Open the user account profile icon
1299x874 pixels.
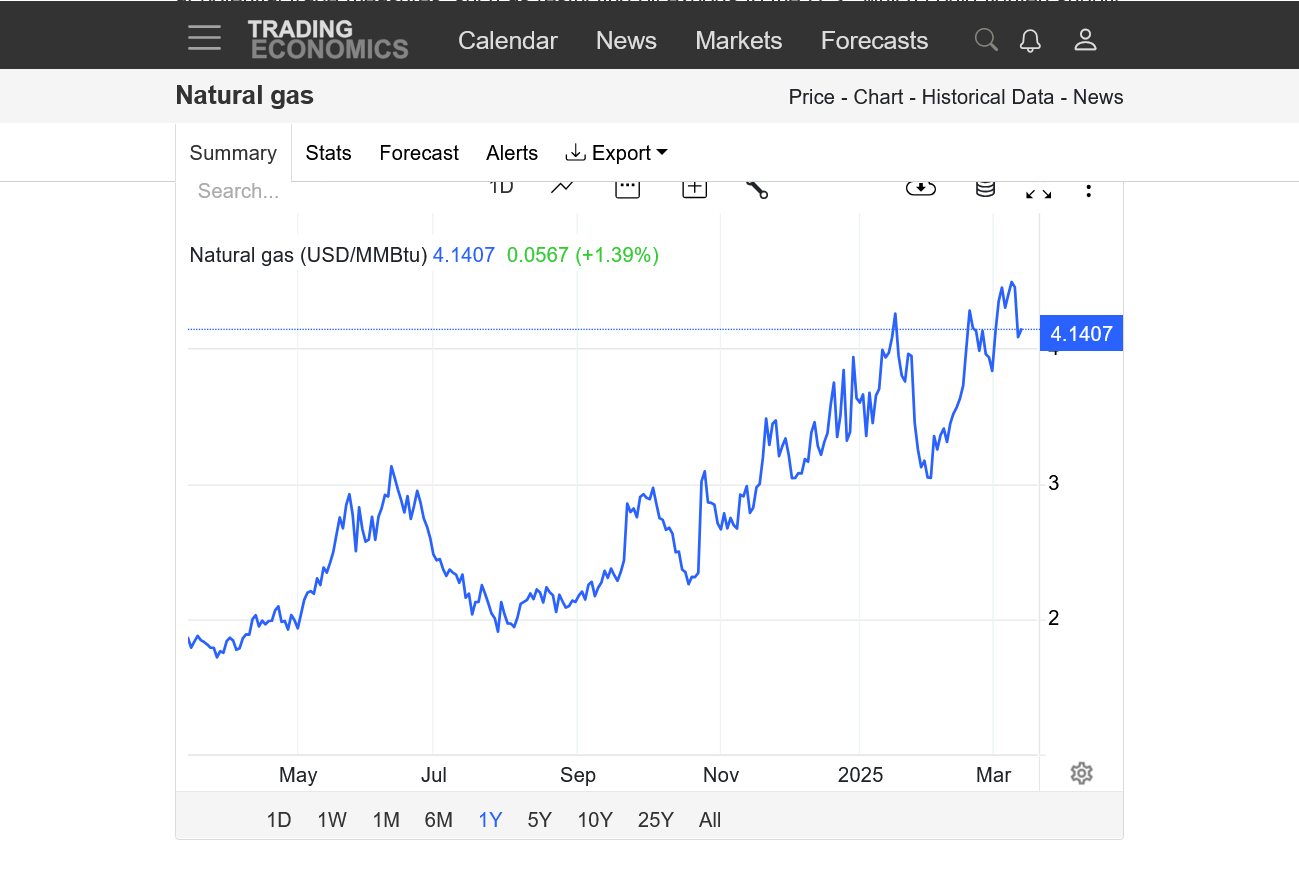pos(1085,40)
